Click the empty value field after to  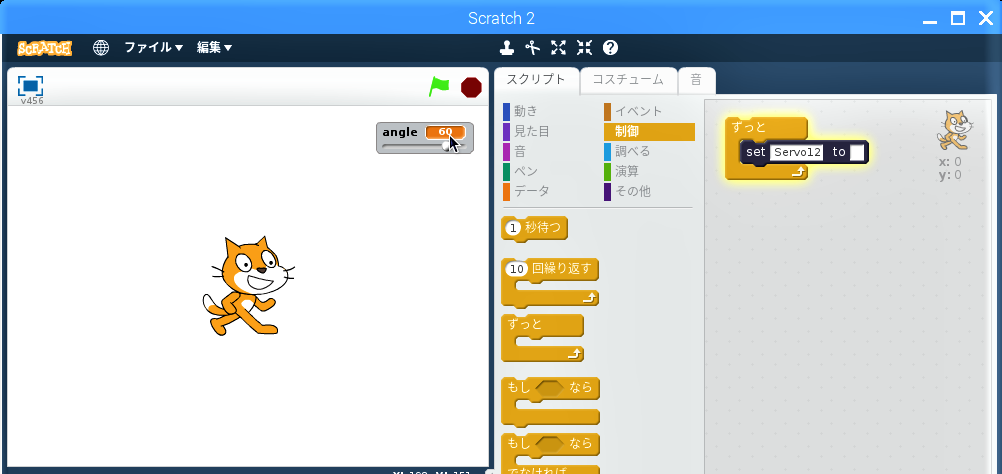tap(857, 152)
